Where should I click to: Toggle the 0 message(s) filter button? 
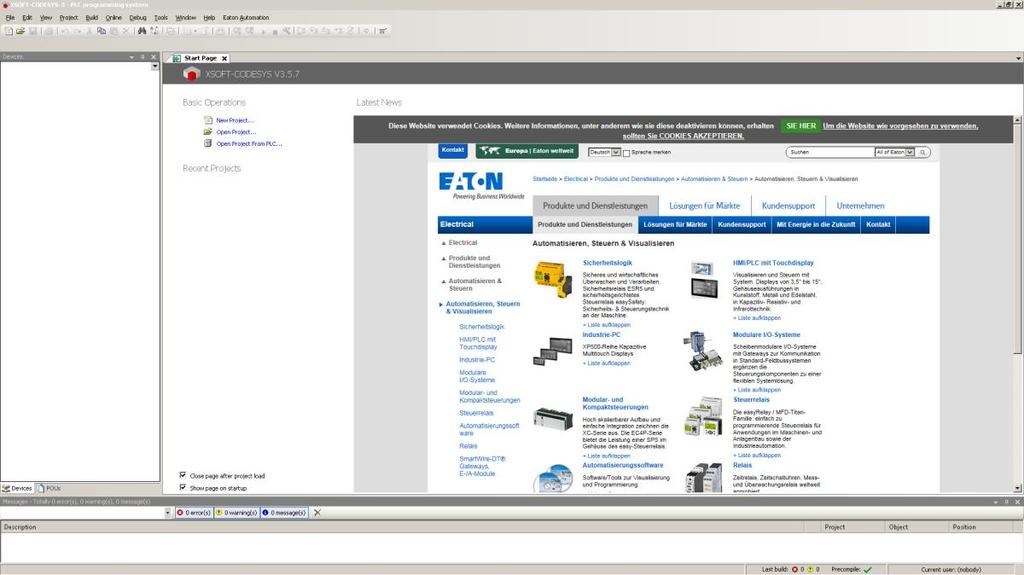pos(284,513)
